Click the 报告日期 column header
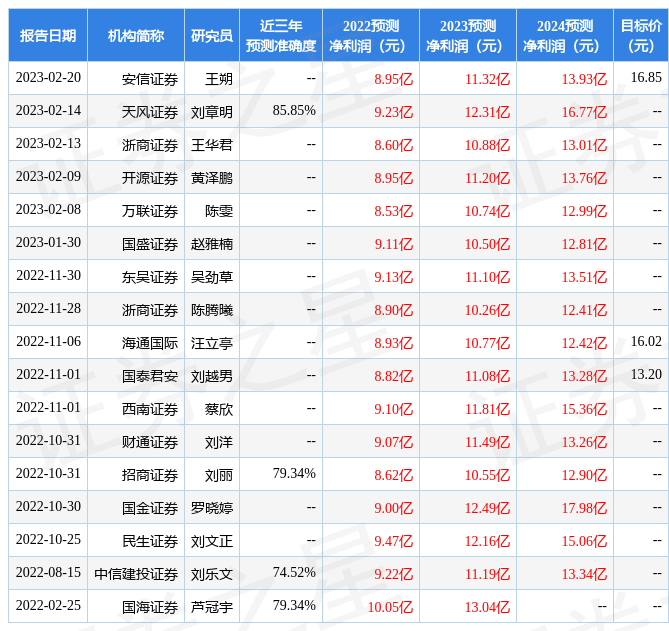The height and width of the screenshot is (631, 669). click(48, 35)
